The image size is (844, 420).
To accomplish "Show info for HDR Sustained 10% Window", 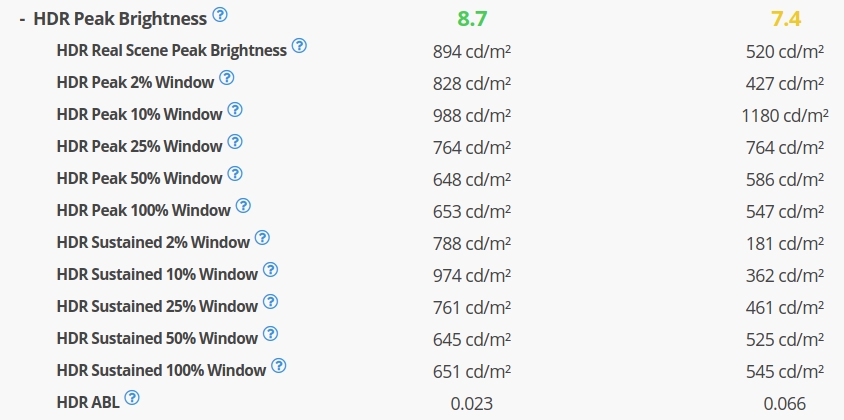I will click(x=270, y=271).
